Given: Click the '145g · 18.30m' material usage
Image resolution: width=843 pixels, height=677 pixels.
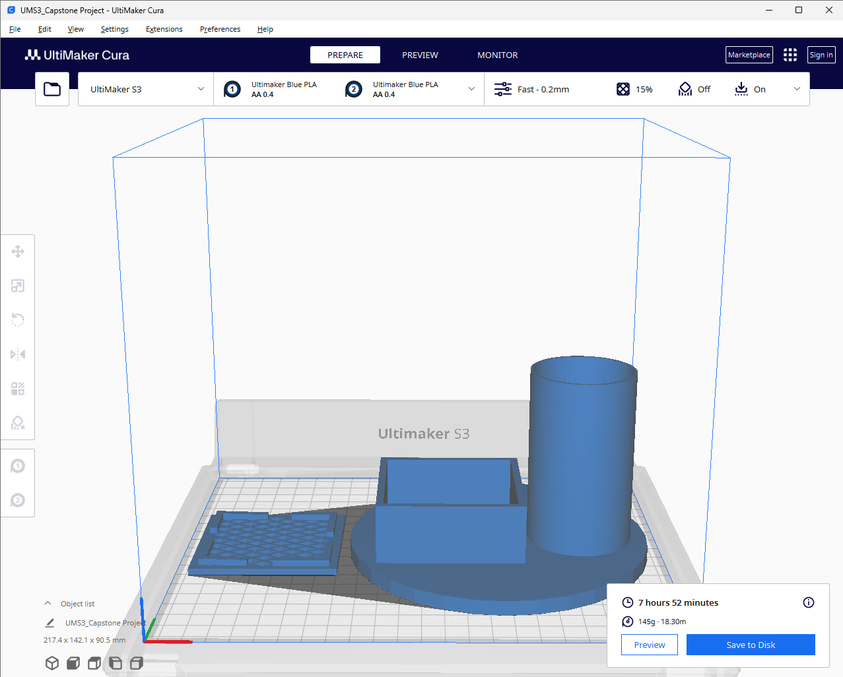Looking at the screenshot, I should tap(662, 622).
